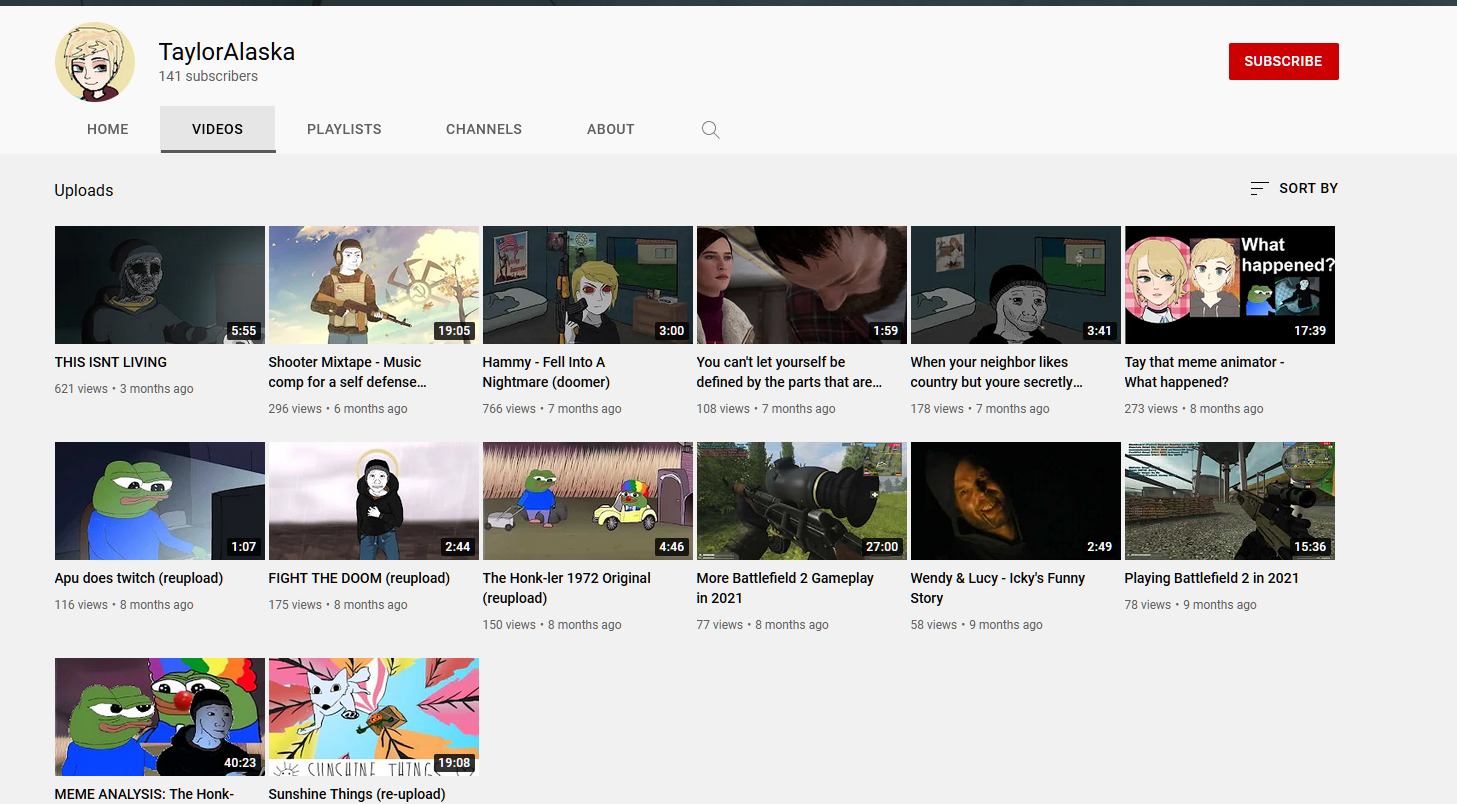
Task: Open More Battlefield 2 Gameplay link
Action: (785, 588)
